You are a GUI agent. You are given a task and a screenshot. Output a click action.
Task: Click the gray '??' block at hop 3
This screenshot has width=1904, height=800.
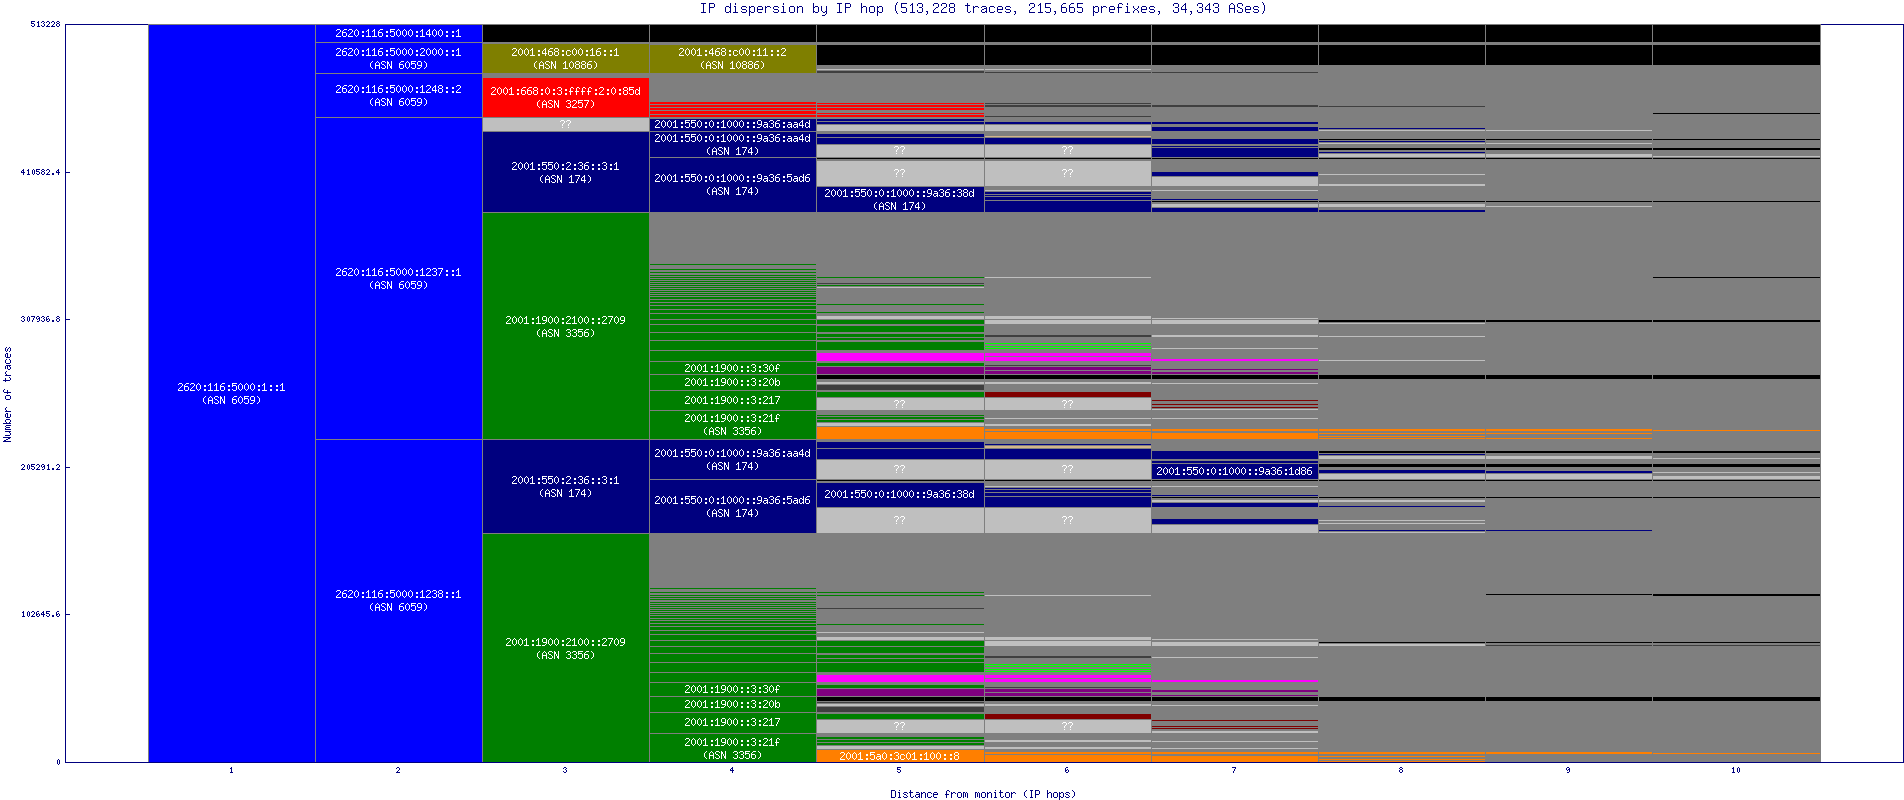pyautogui.click(x=566, y=124)
